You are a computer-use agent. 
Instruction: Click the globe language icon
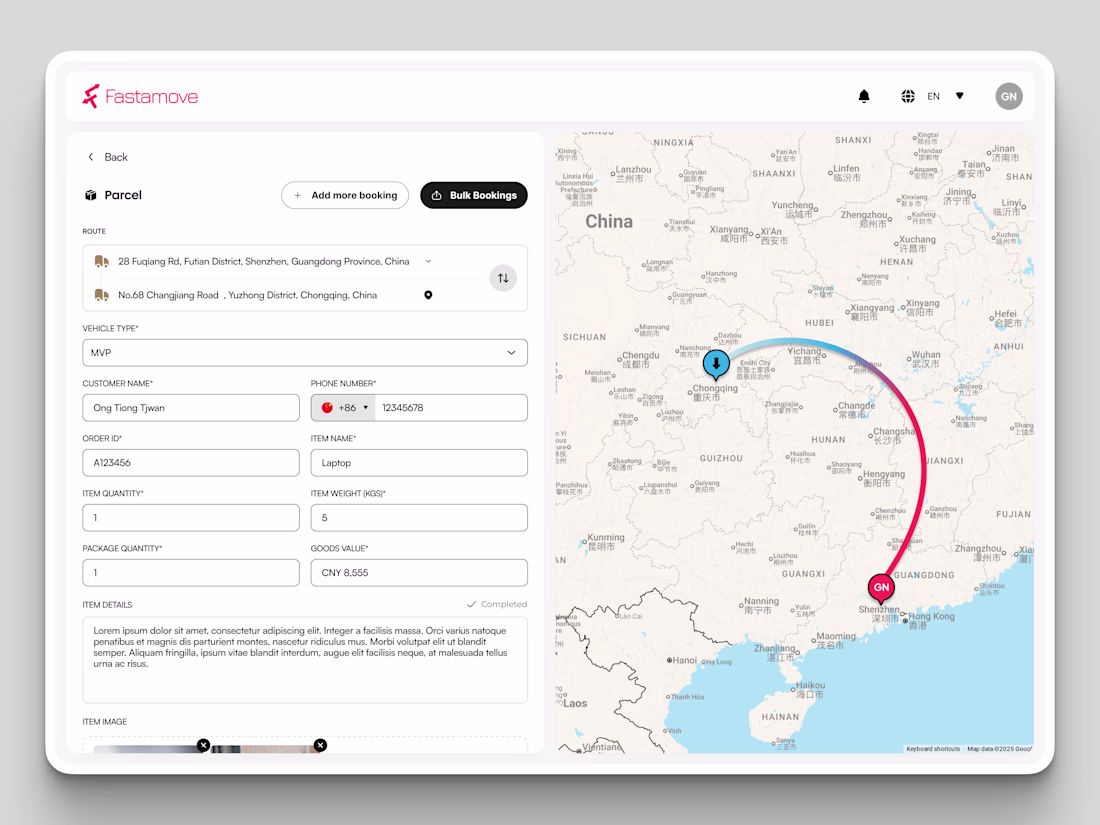908,96
